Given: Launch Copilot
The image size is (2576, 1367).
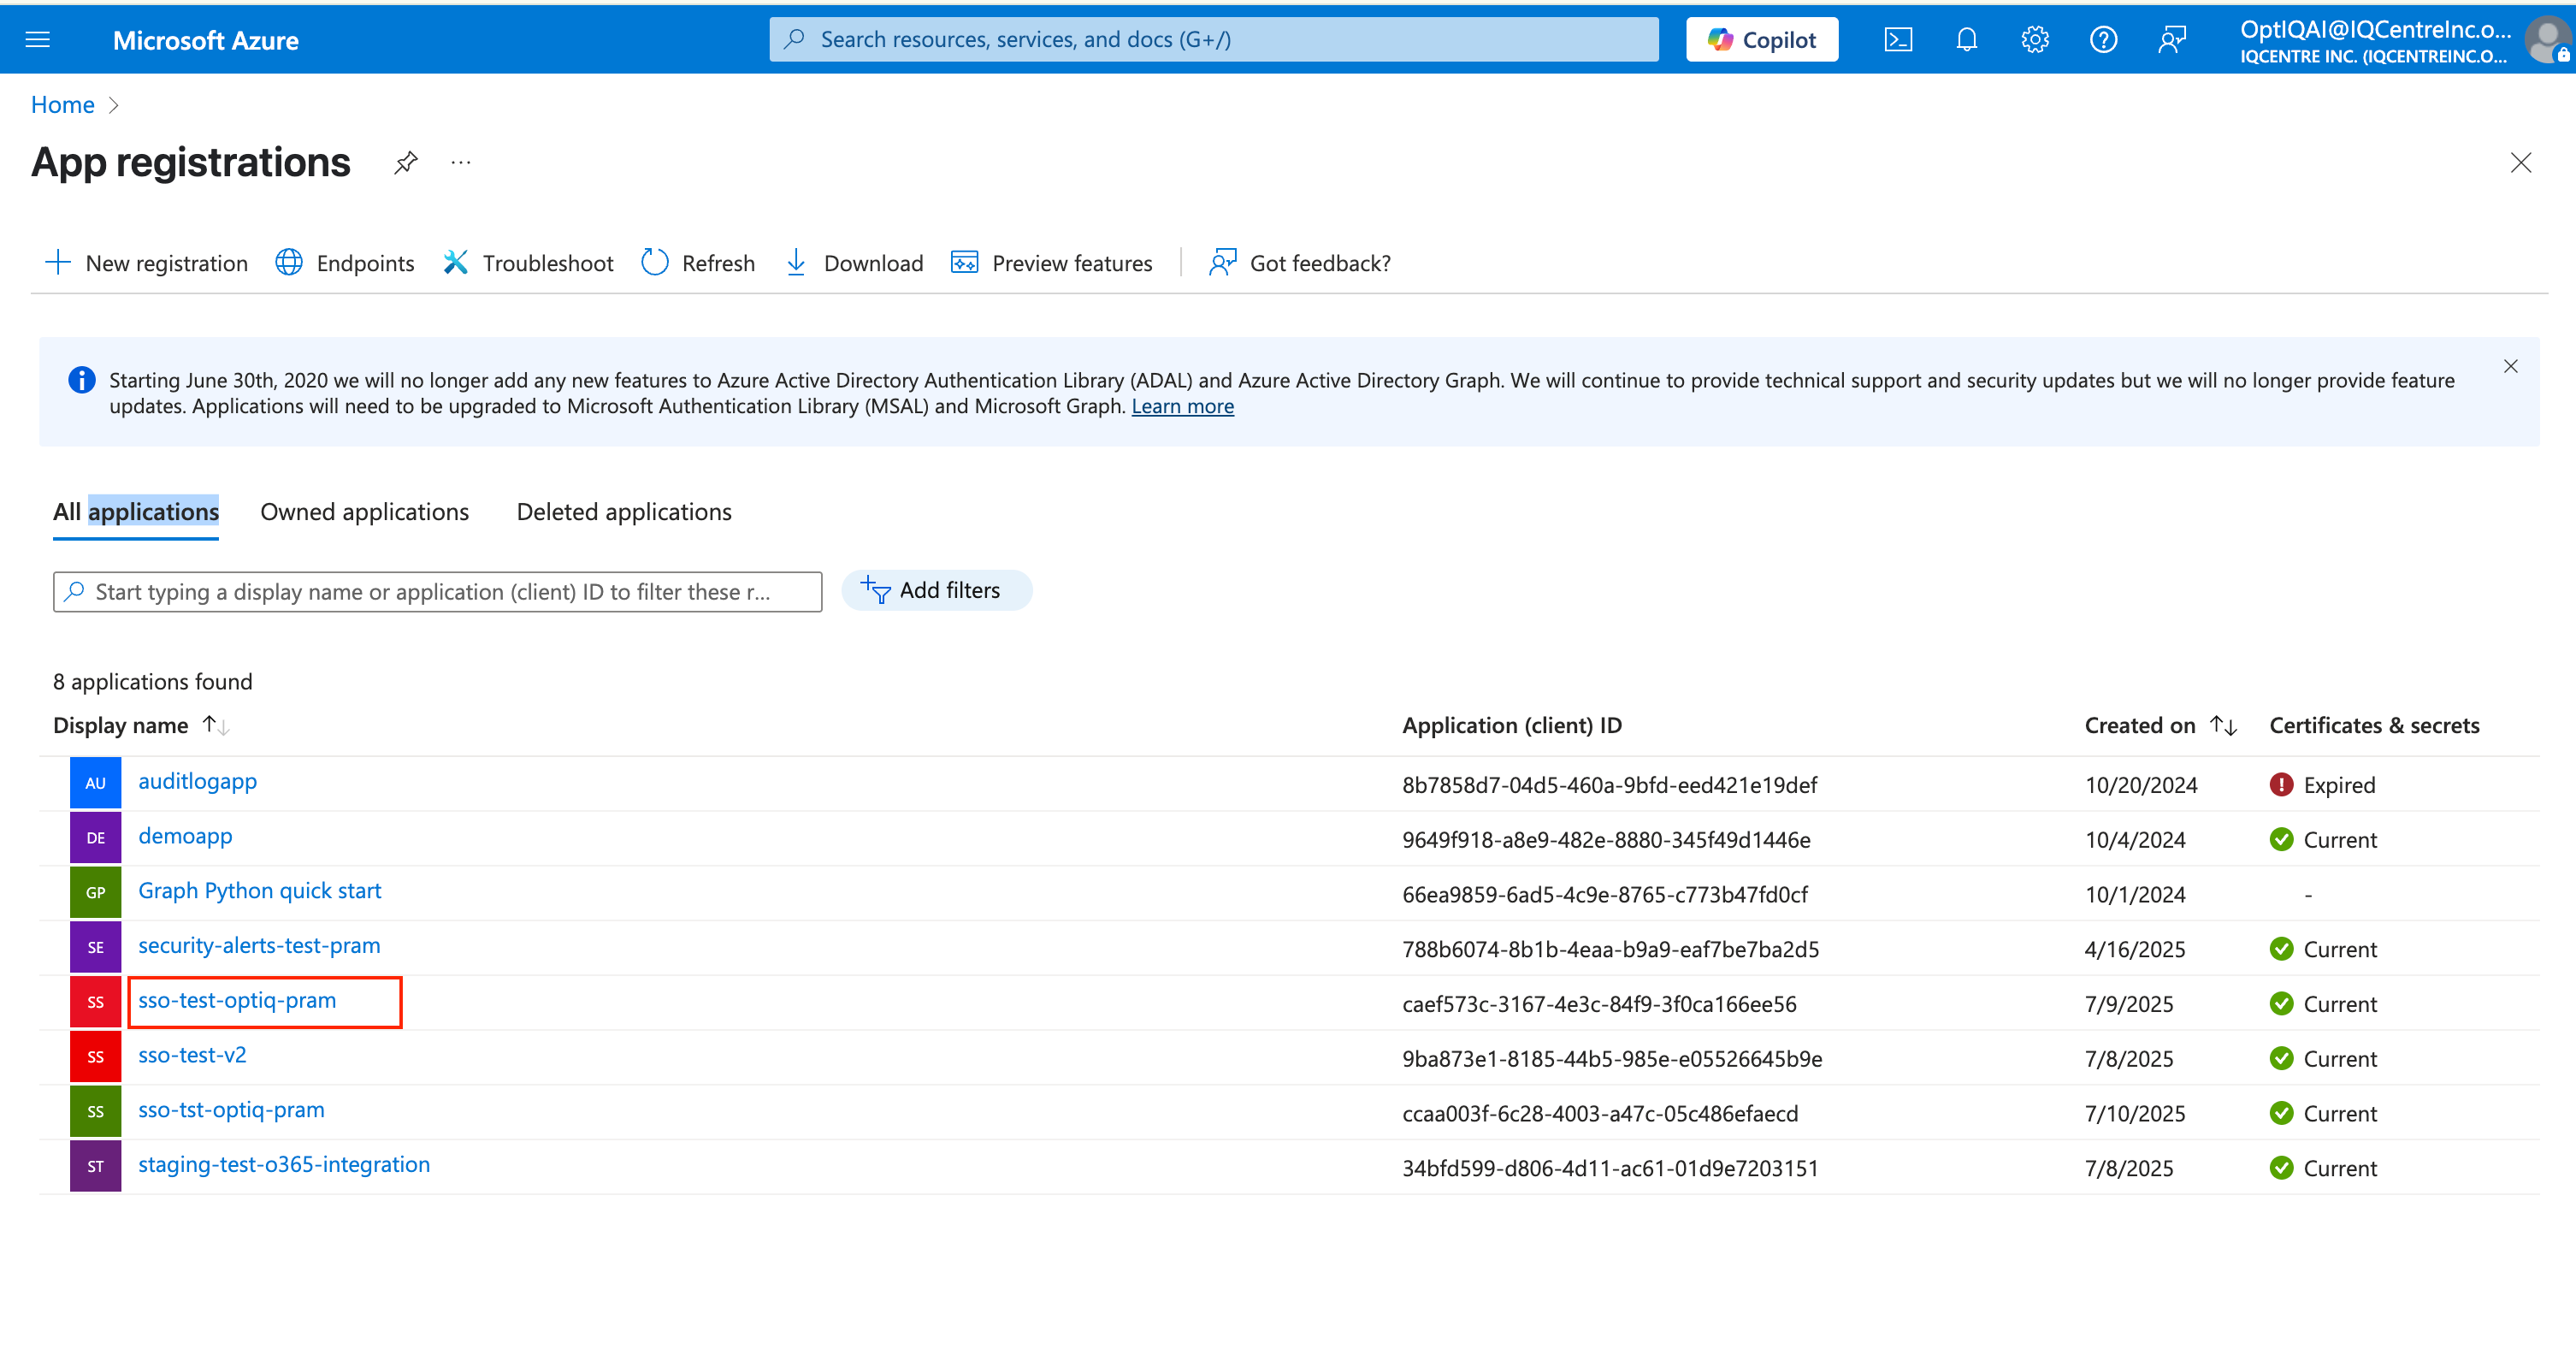Looking at the screenshot, I should (x=1761, y=40).
